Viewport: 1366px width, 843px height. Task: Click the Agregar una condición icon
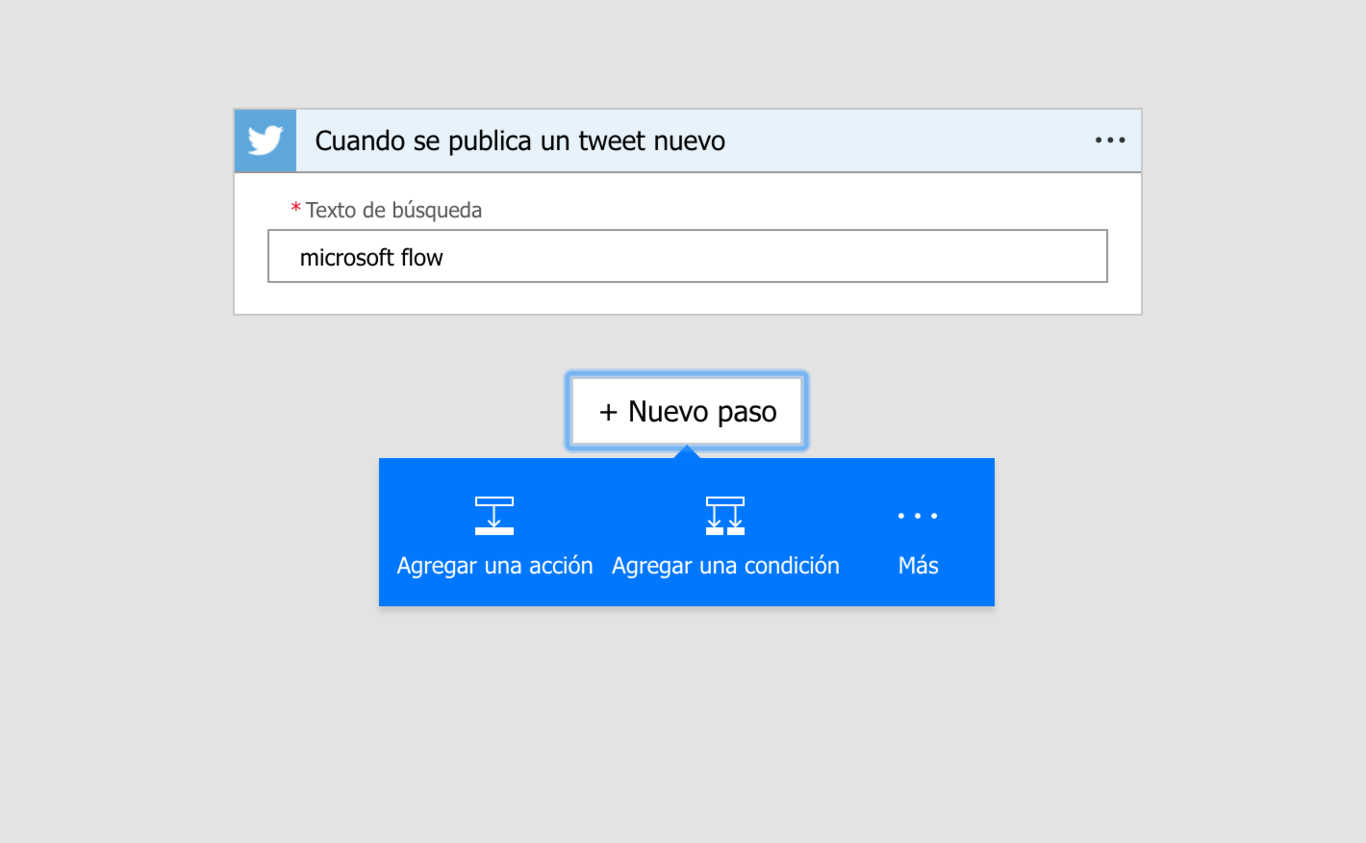(725, 516)
